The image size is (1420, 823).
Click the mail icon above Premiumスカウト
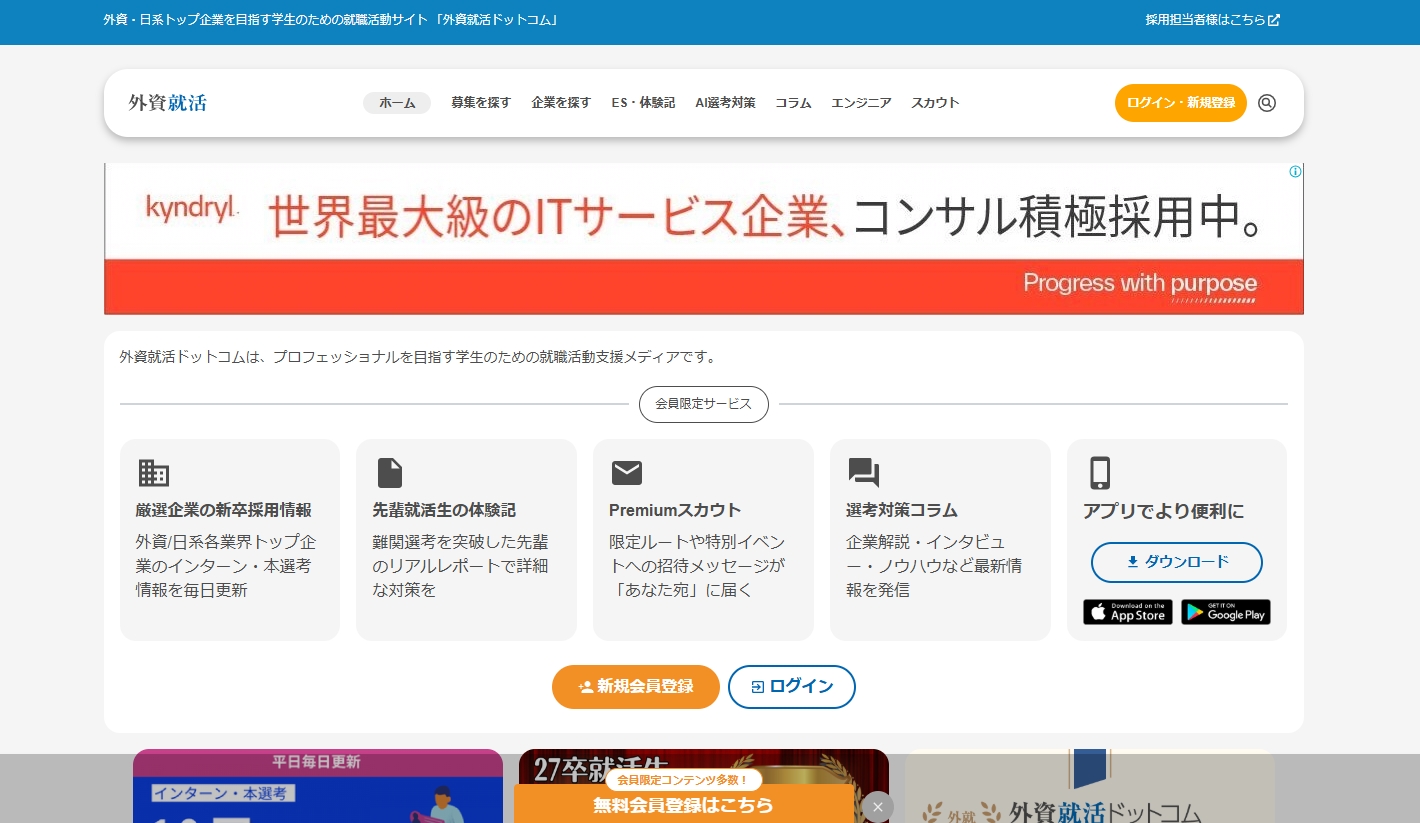point(627,472)
